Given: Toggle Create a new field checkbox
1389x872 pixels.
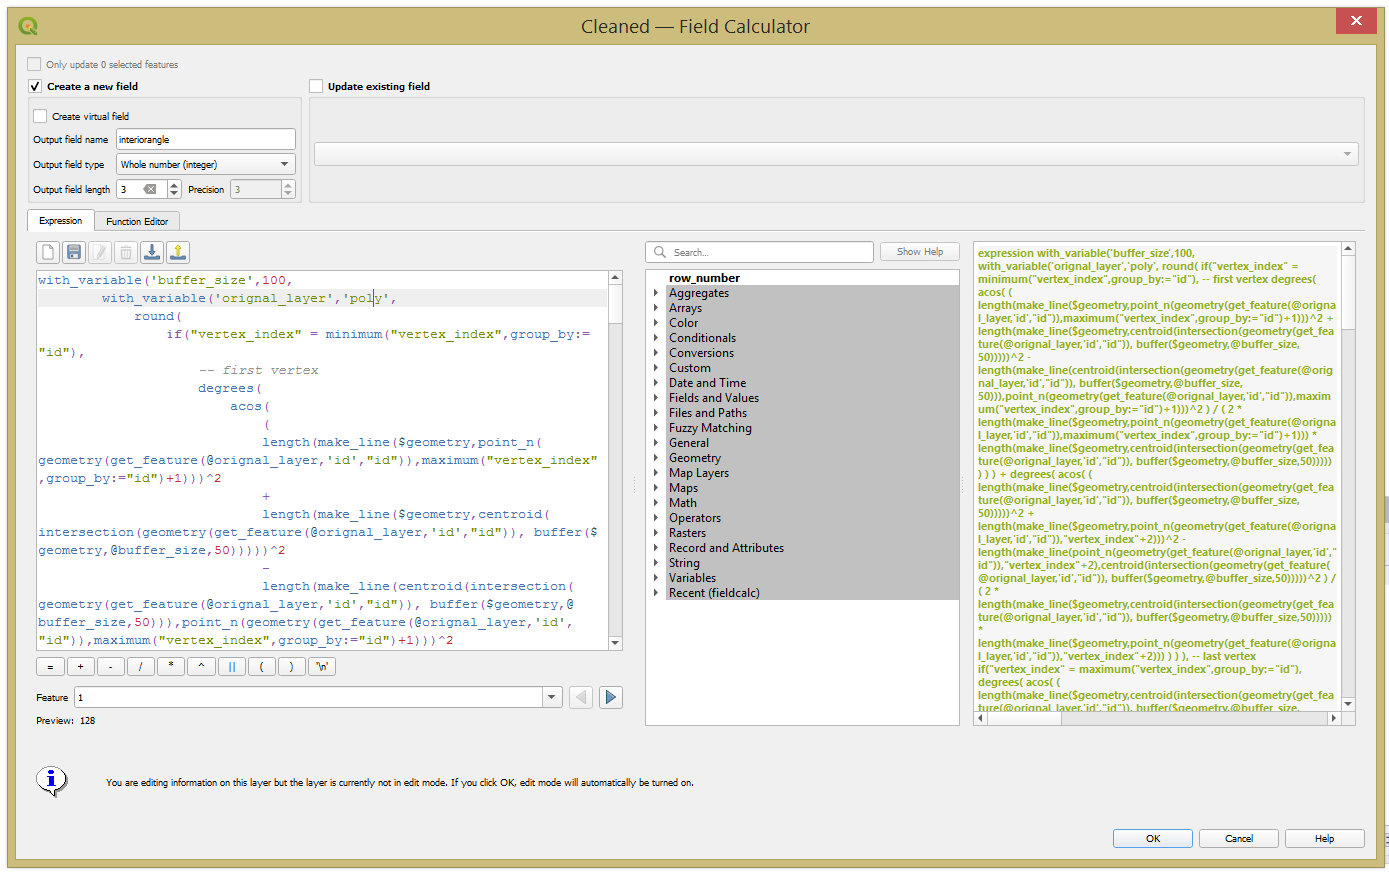Looking at the screenshot, I should (35, 86).
